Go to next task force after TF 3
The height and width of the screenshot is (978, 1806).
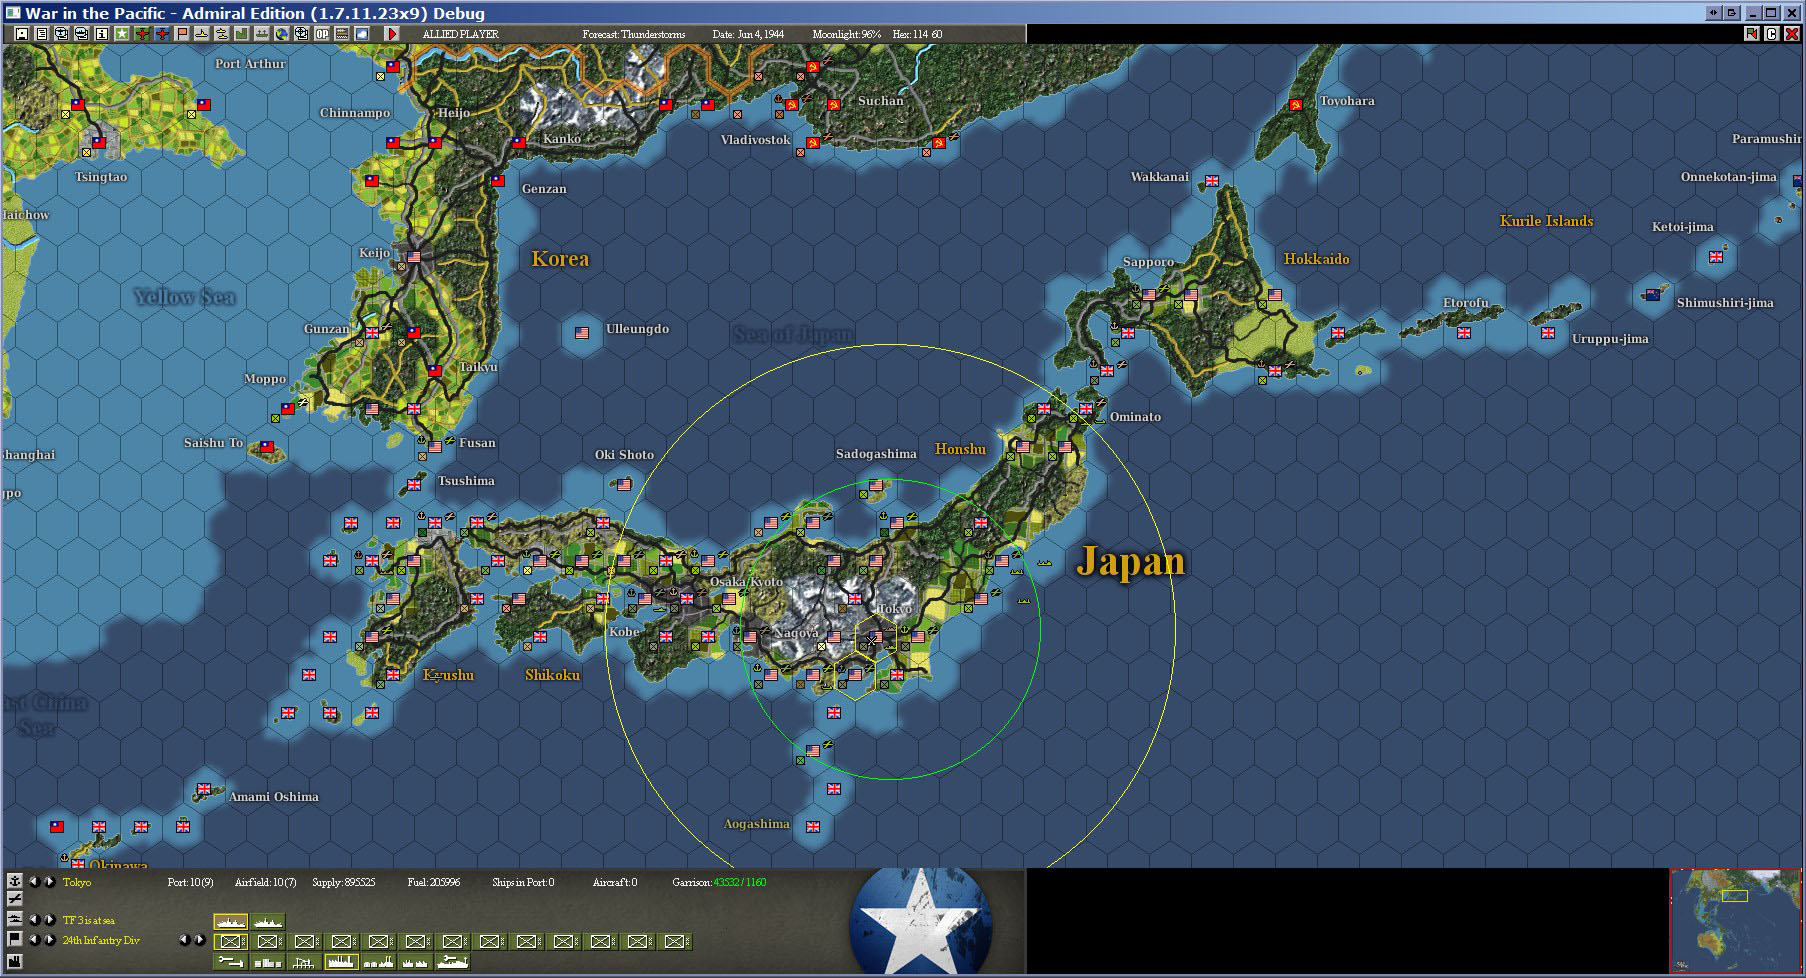coord(49,920)
